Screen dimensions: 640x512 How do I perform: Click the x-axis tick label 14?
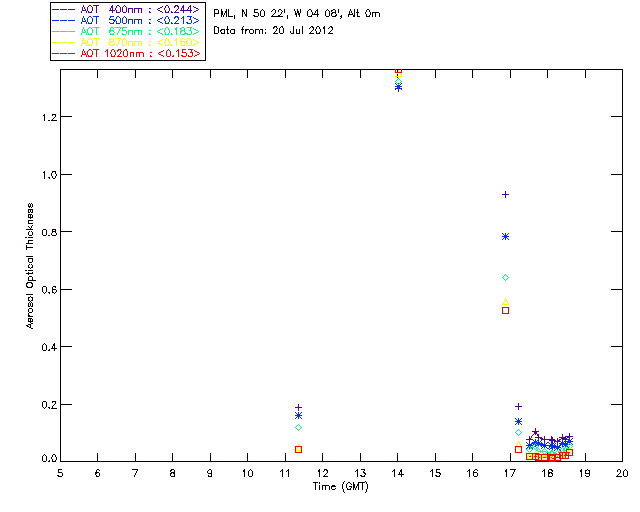tap(398, 474)
